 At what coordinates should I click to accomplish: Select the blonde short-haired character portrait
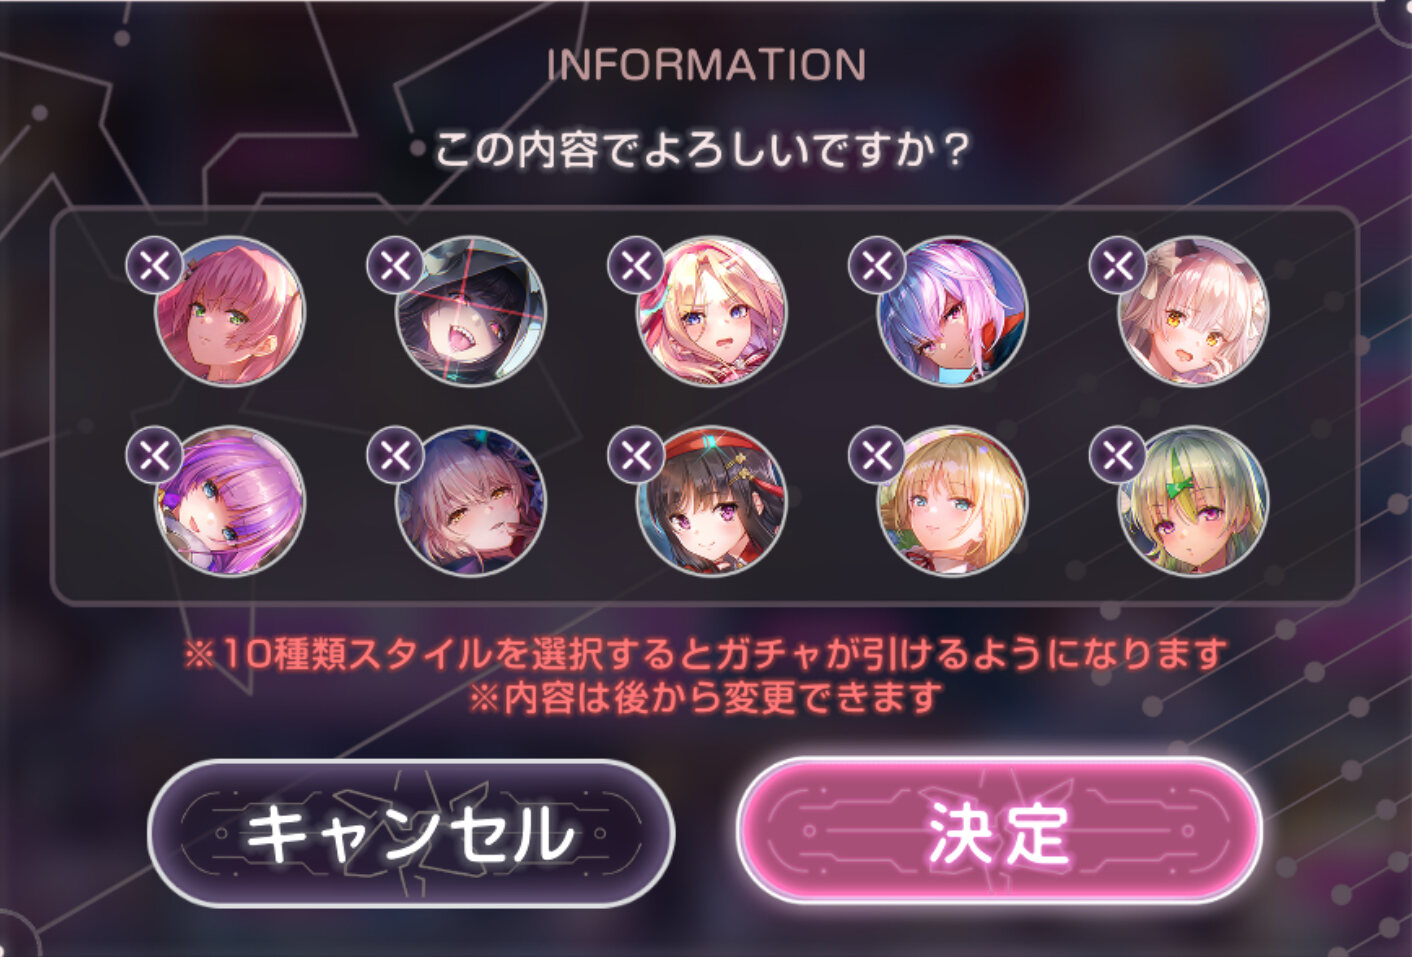[x=952, y=501]
